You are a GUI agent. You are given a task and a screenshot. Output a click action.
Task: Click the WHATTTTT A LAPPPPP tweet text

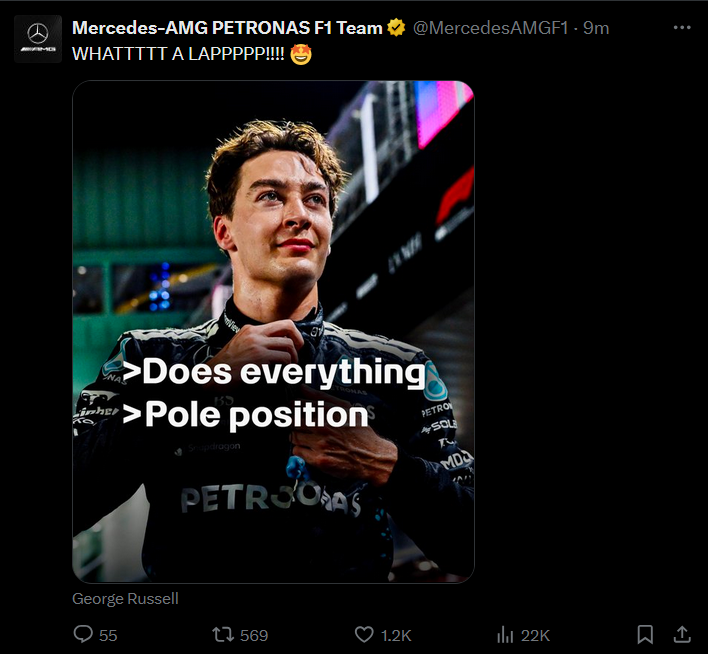click(180, 54)
